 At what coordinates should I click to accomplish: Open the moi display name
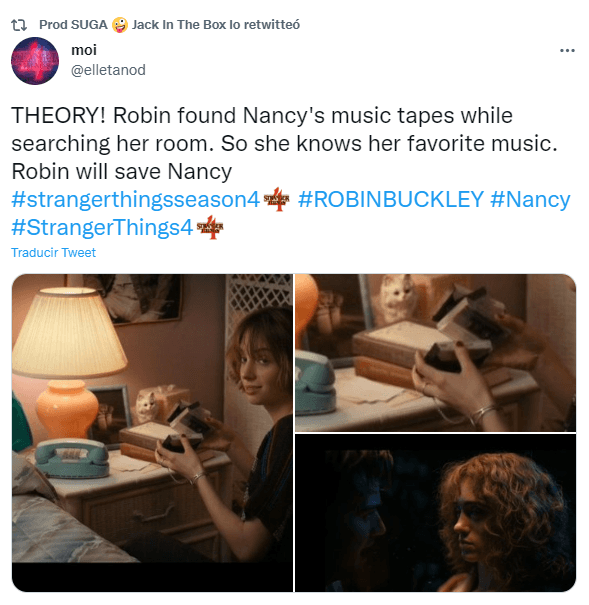(84, 50)
